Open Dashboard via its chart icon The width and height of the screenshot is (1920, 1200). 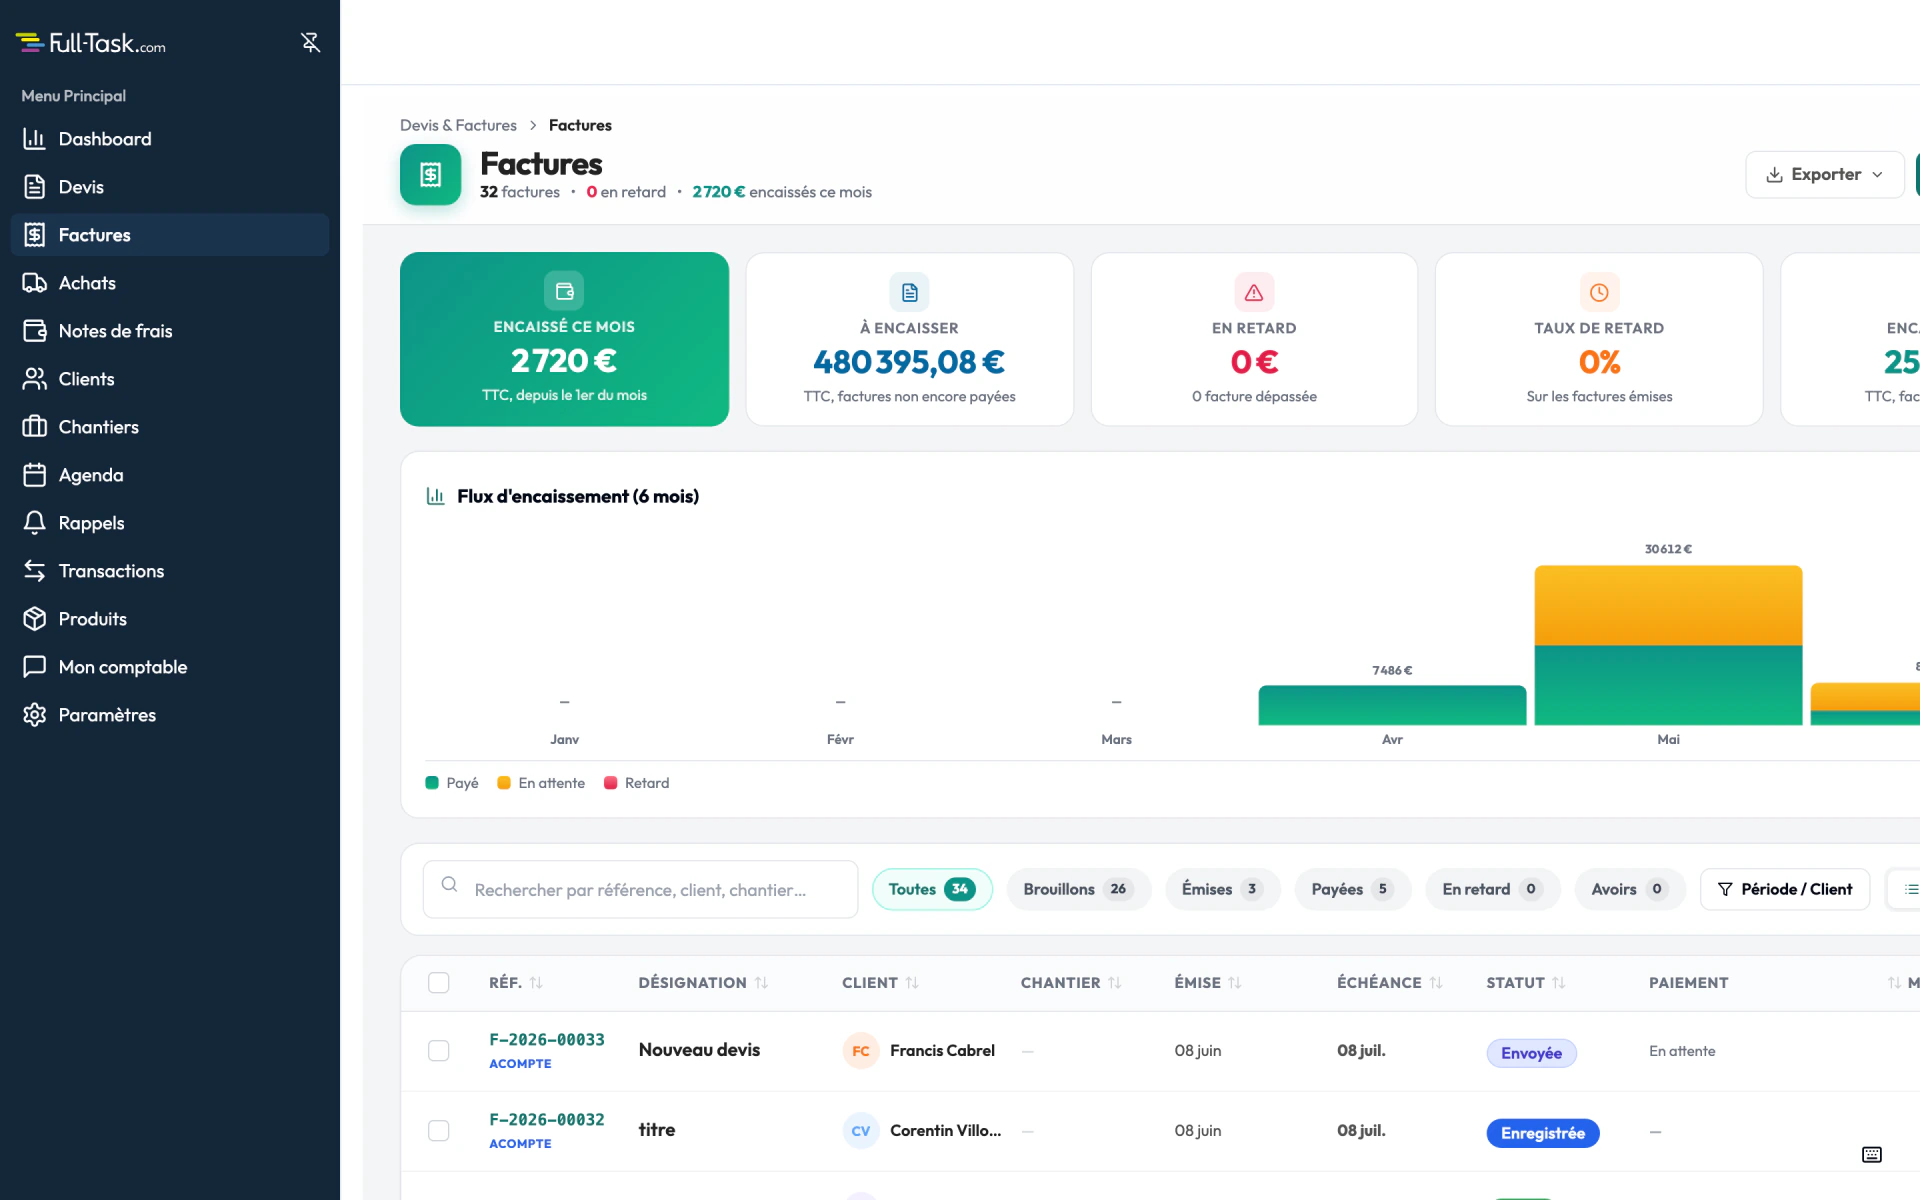point(35,139)
